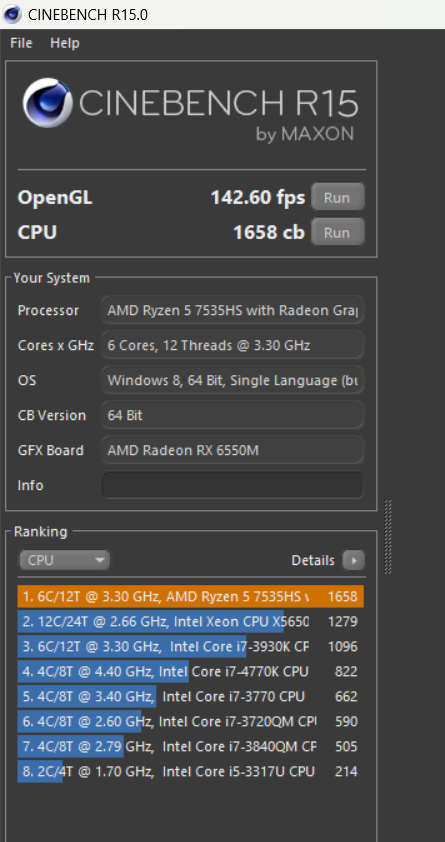Select the Intel Xeon X5650 ranking entry

[x=191, y=621]
